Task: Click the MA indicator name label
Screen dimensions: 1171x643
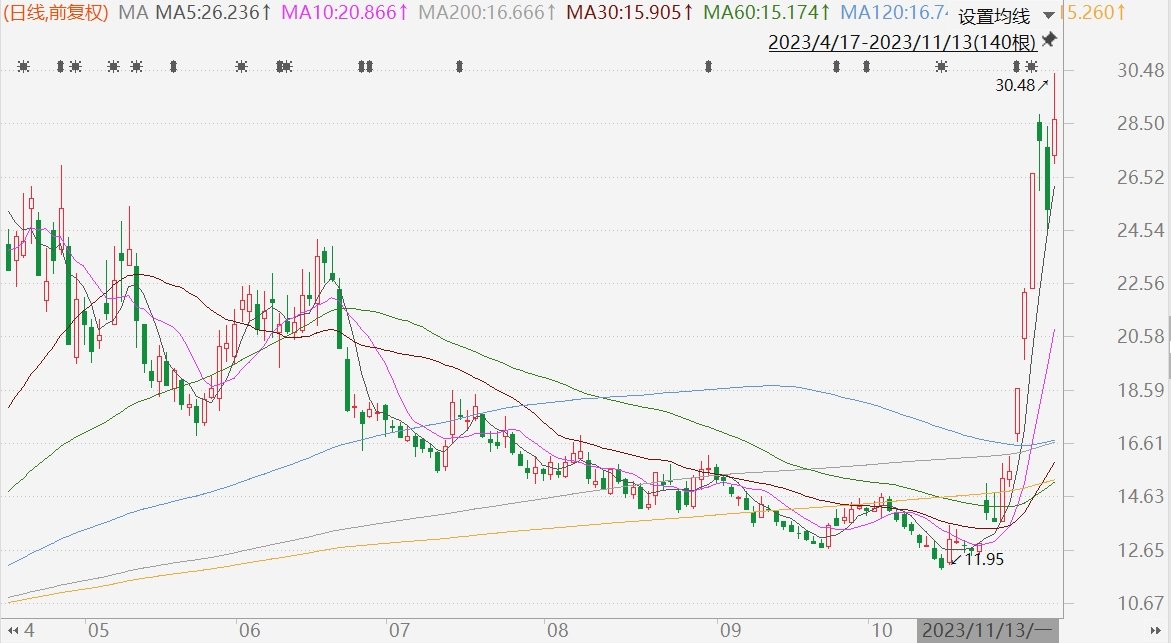Action: click(x=131, y=13)
